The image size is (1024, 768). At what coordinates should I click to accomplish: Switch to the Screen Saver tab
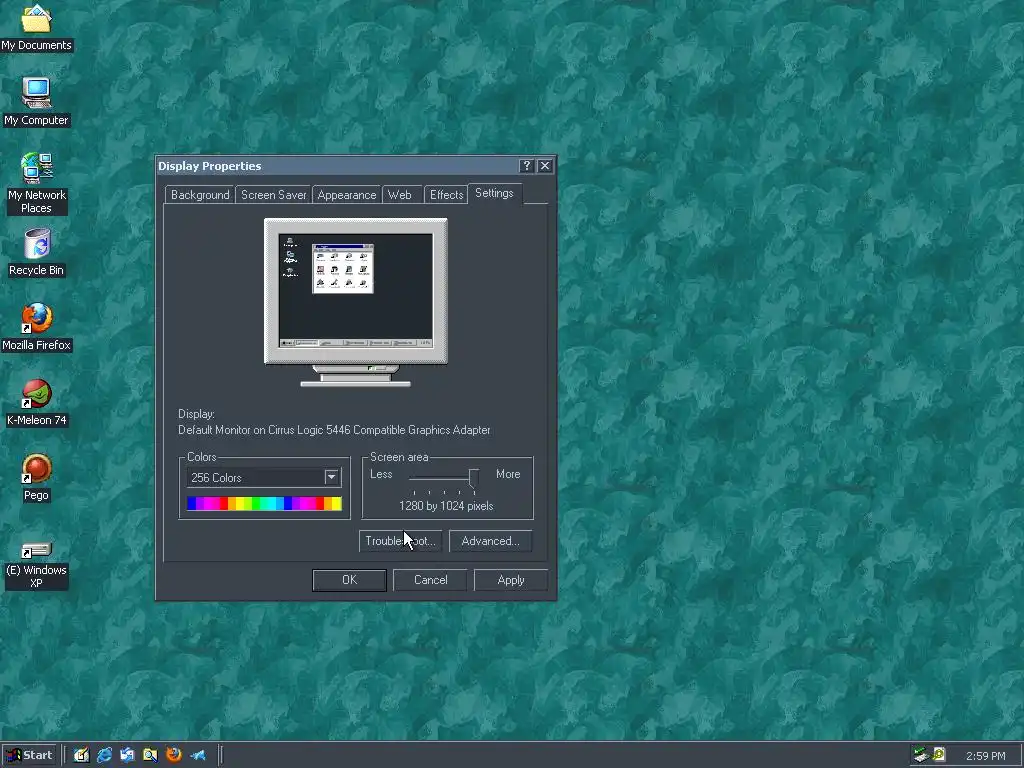[273, 195]
